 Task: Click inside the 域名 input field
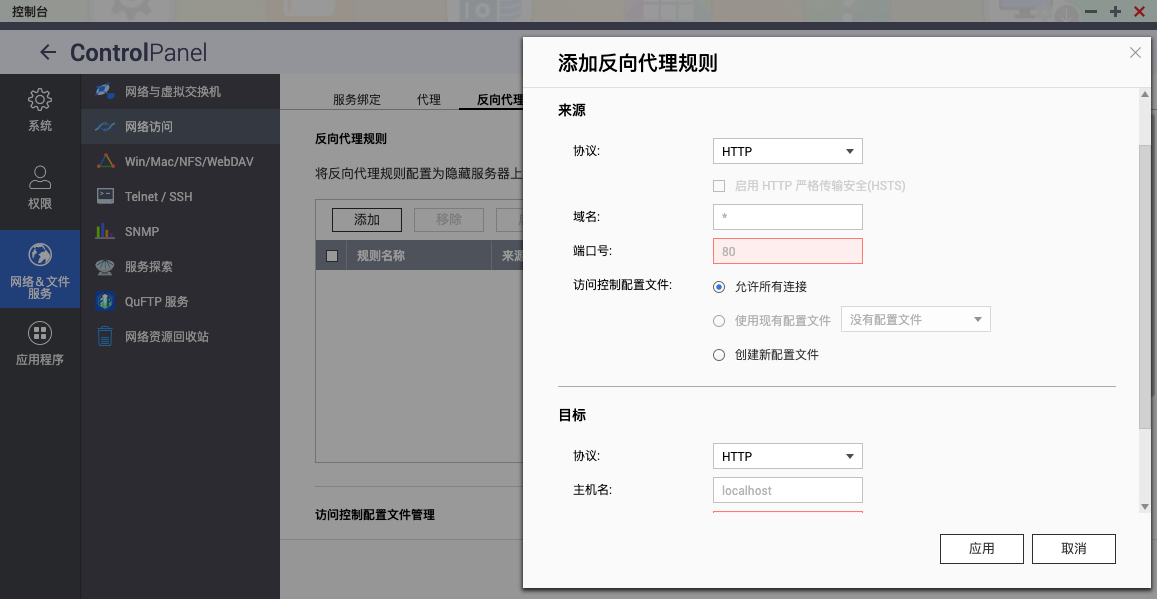coord(787,217)
